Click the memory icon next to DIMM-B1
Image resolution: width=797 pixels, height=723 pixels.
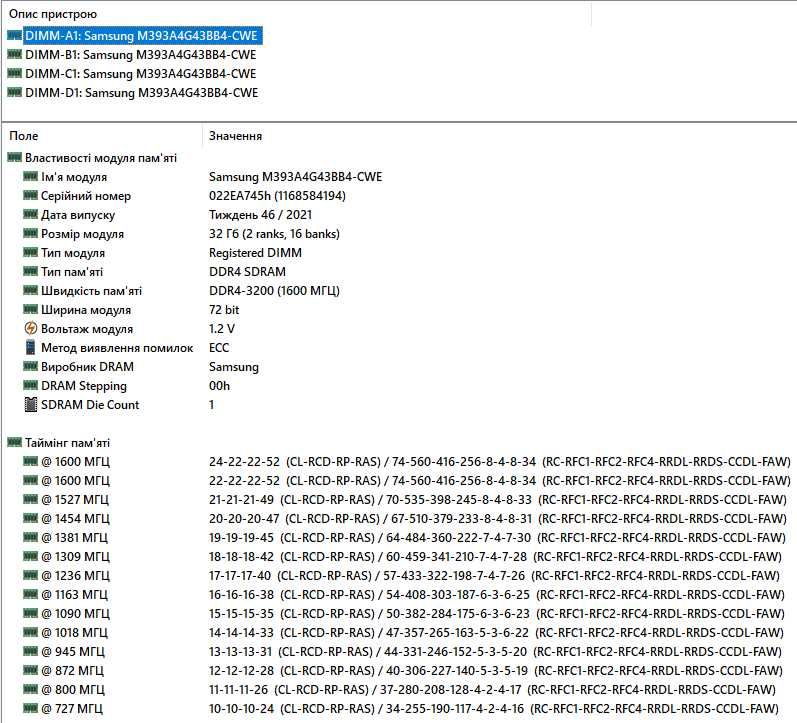pos(15,54)
